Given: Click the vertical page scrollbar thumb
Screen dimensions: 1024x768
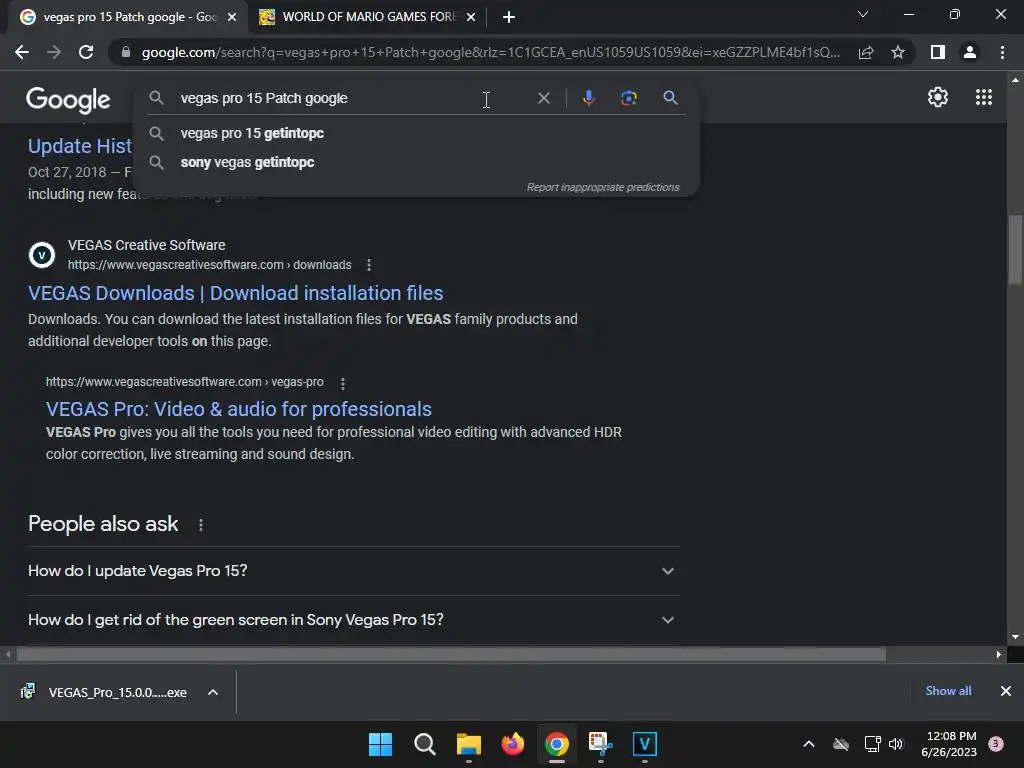Looking at the screenshot, I should pyautogui.click(x=1015, y=250).
